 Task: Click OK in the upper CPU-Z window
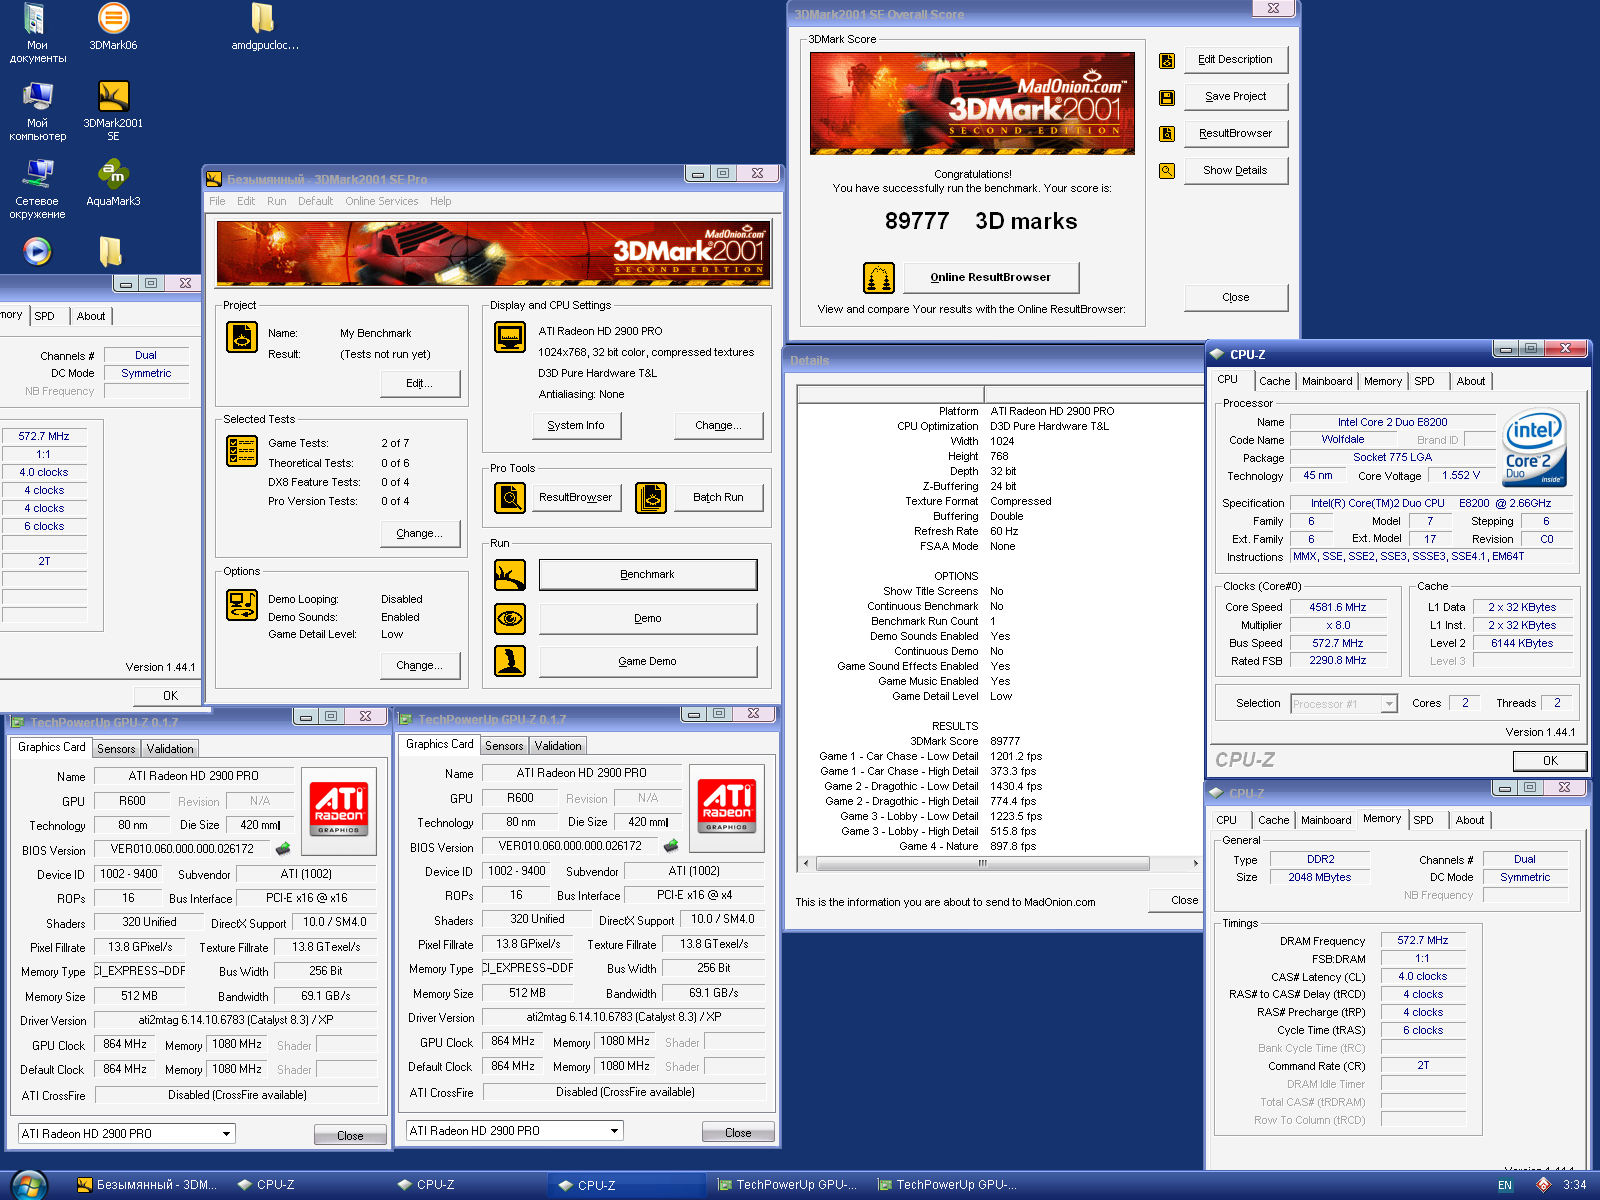(x=1550, y=761)
